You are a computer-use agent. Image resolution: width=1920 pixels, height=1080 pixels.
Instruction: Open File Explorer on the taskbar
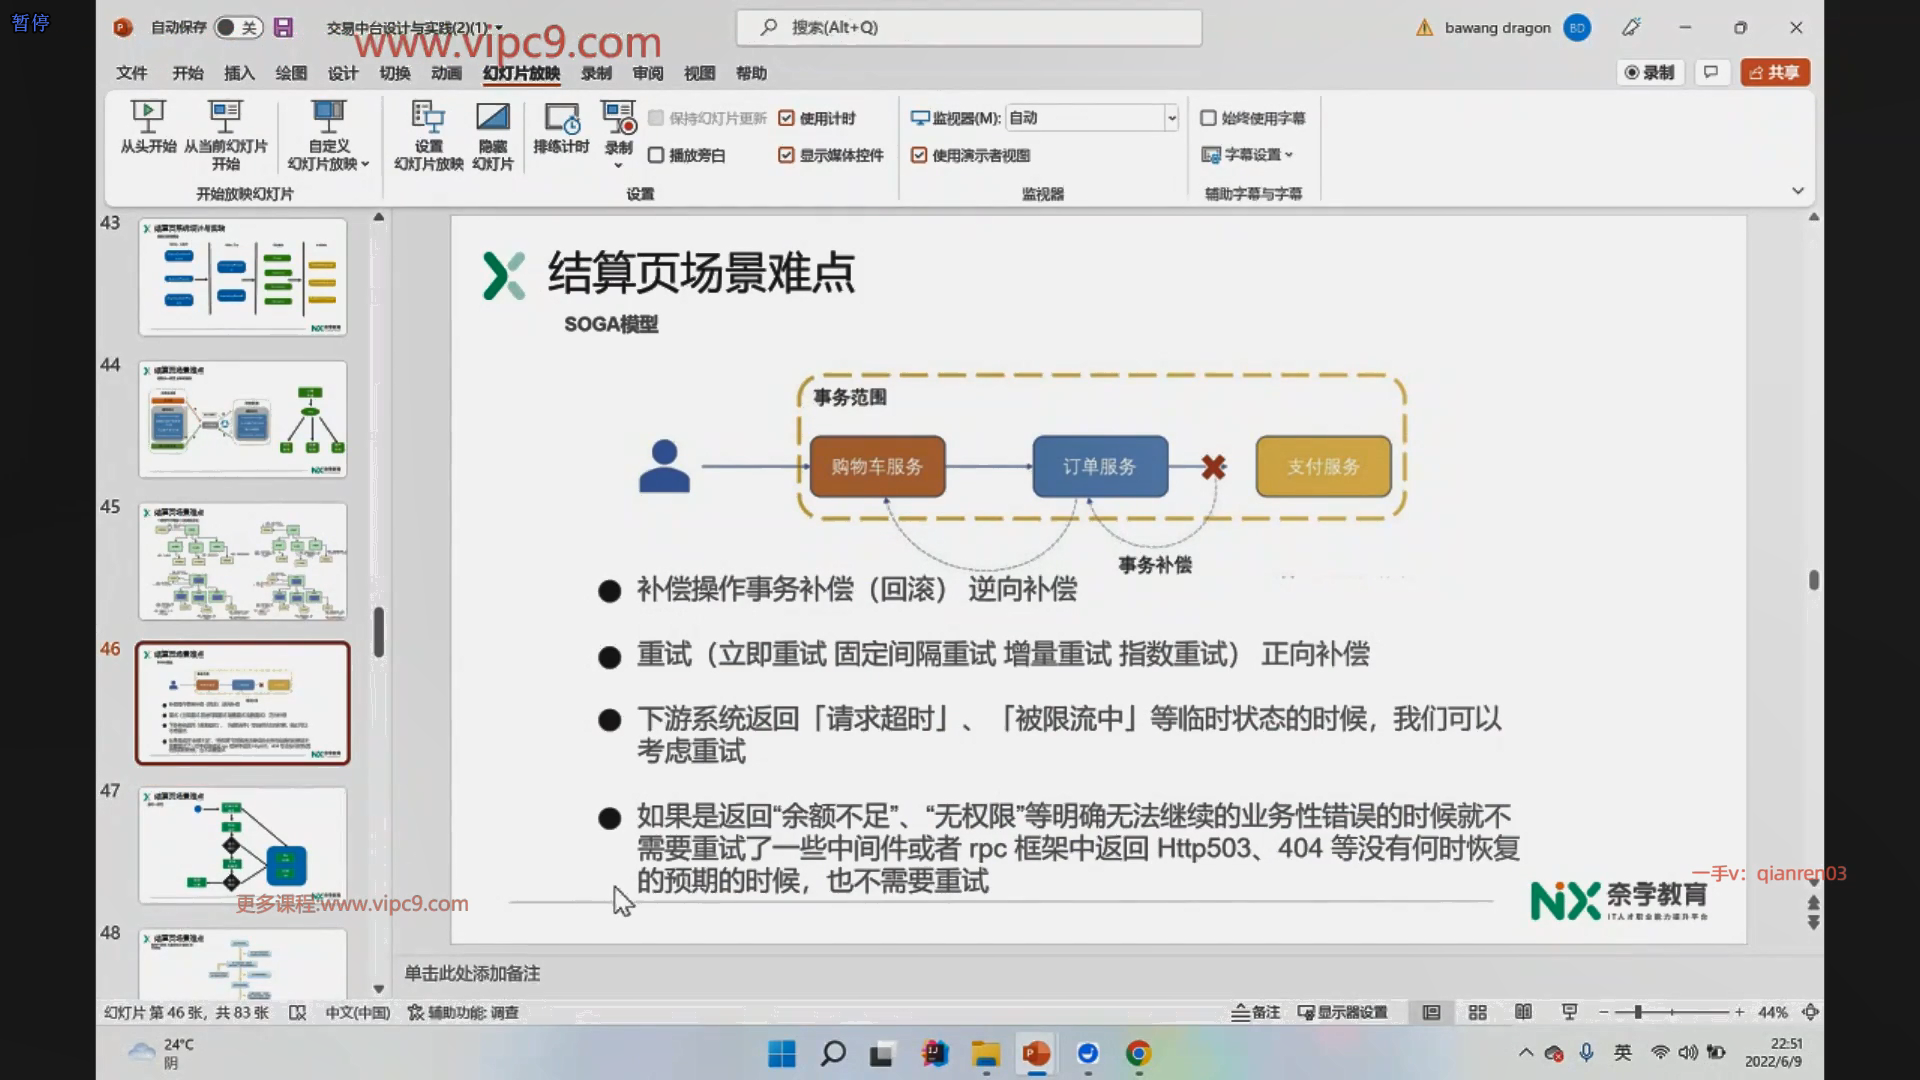pyautogui.click(x=985, y=1053)
